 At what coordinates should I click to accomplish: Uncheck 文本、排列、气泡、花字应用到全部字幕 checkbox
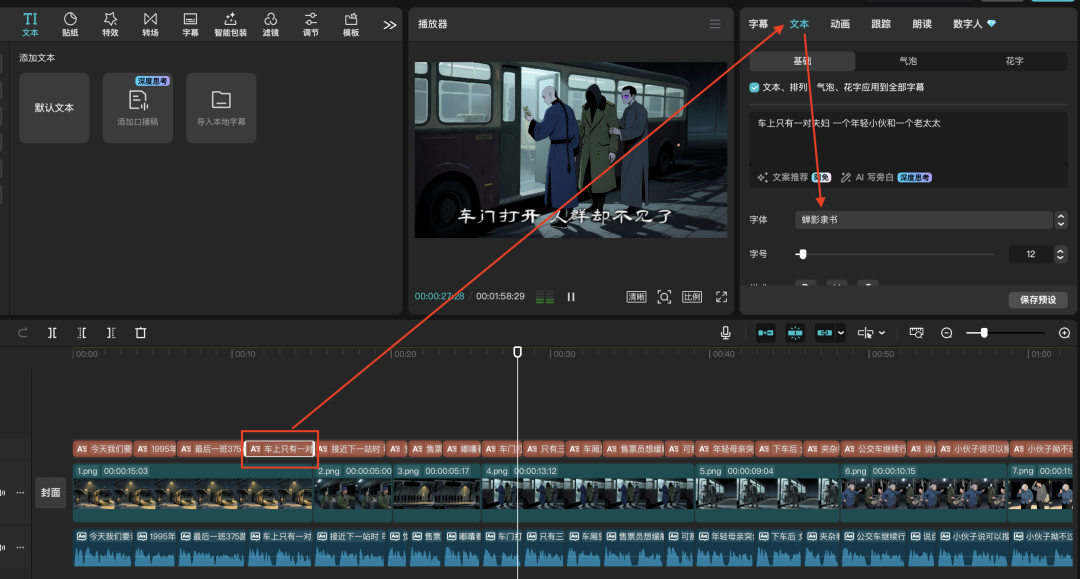(x=755, y=88)
